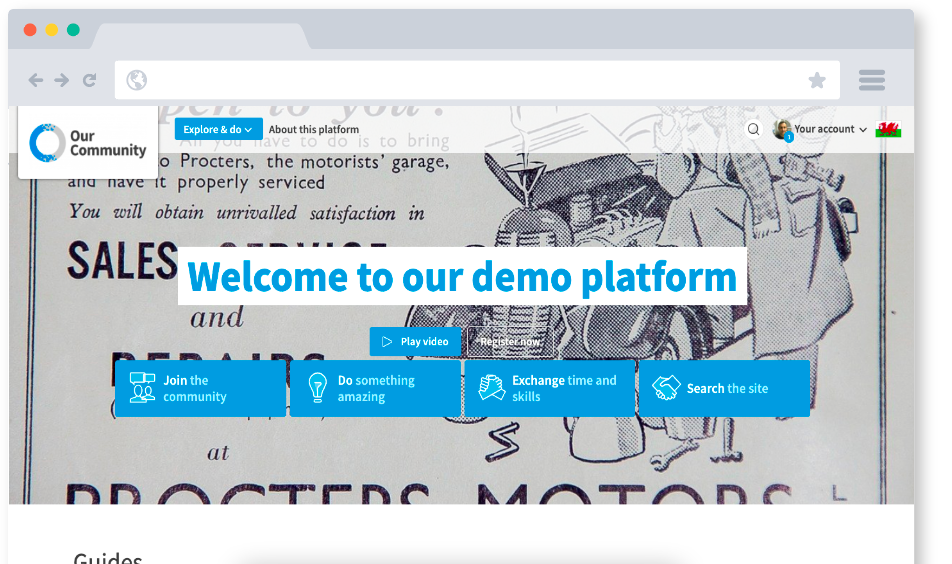
Task: Select the Join the community tile
Action: 201,388
